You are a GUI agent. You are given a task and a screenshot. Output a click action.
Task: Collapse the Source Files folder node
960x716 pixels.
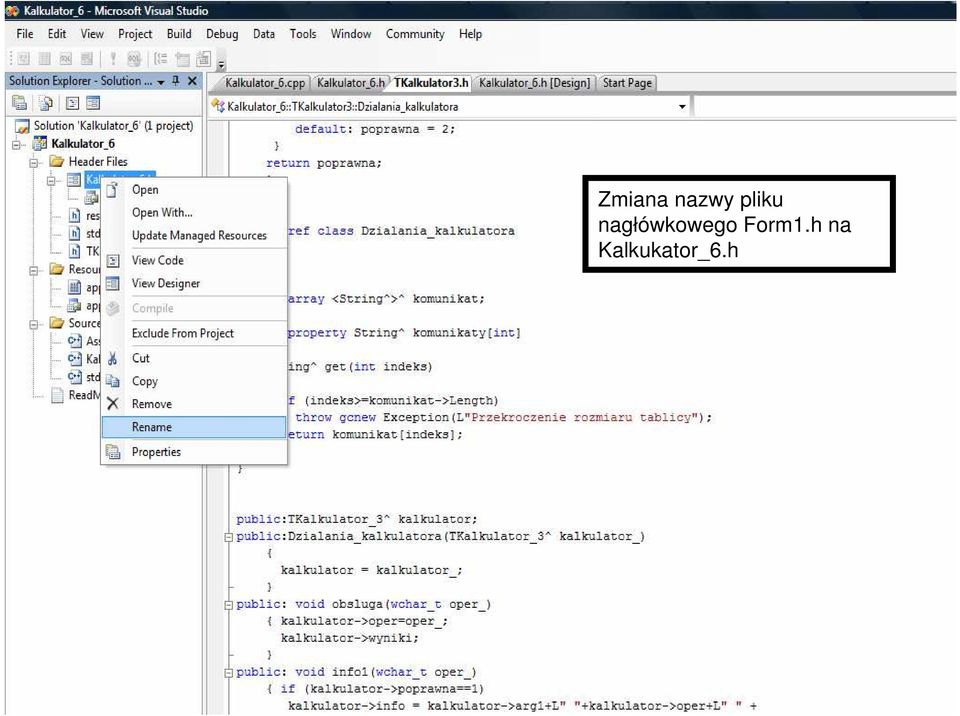35,323
